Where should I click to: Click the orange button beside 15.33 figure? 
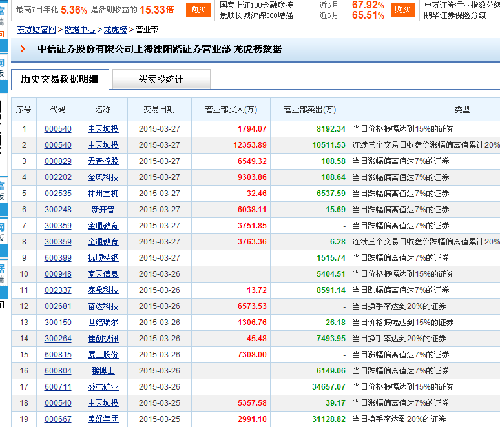pyautogui.click(x=198, y=10)
